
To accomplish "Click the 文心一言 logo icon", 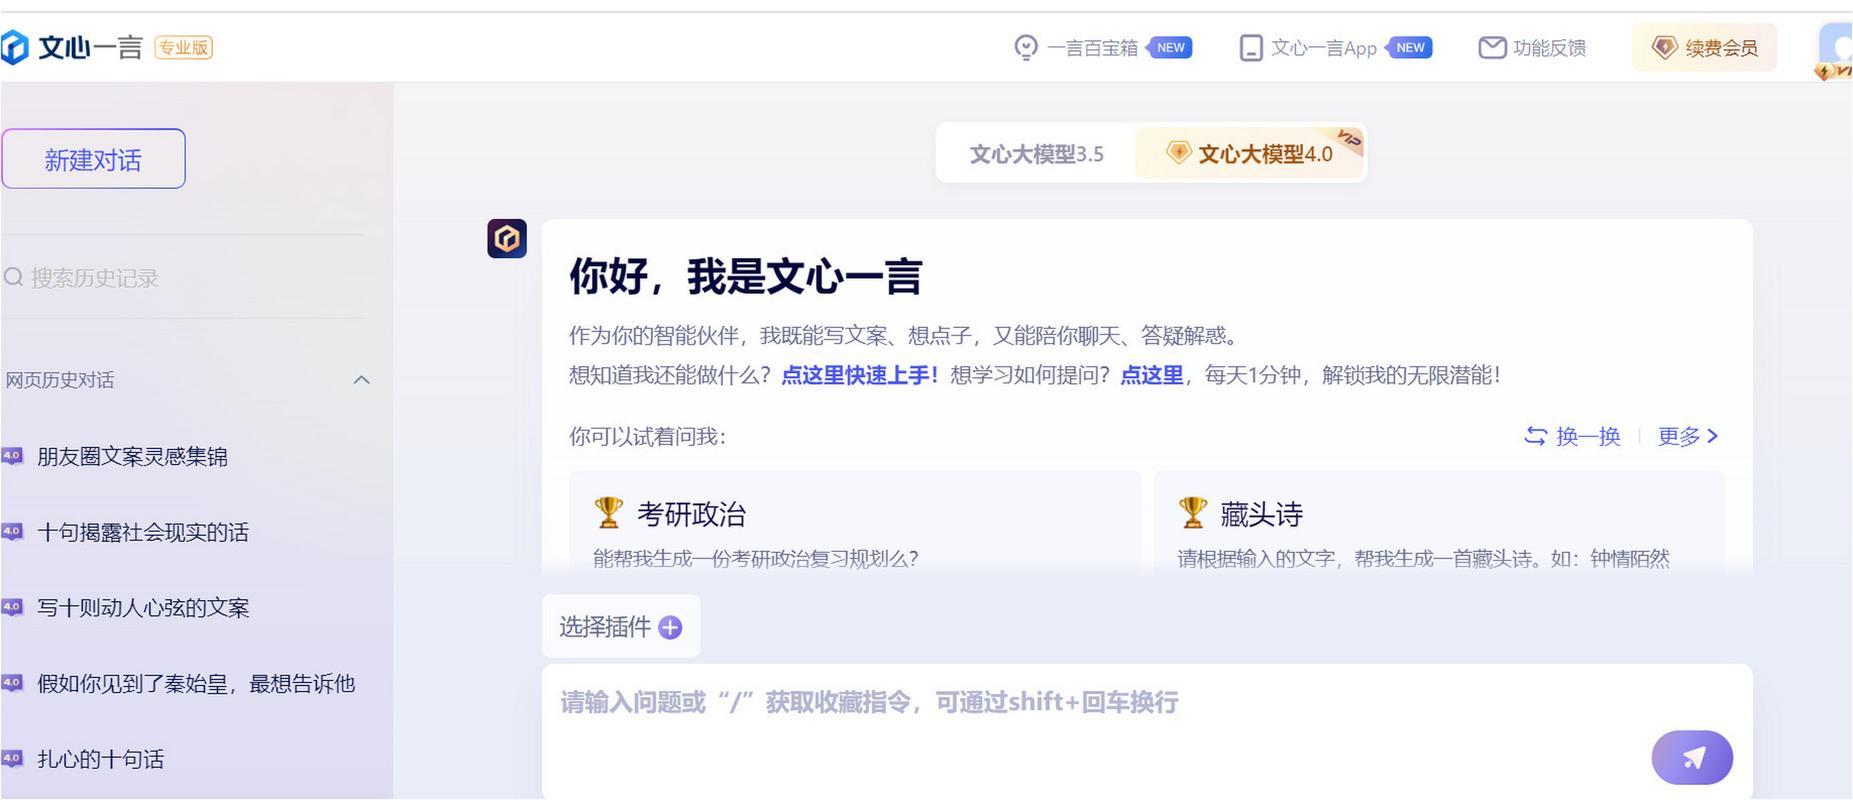I will click(14, 47).
